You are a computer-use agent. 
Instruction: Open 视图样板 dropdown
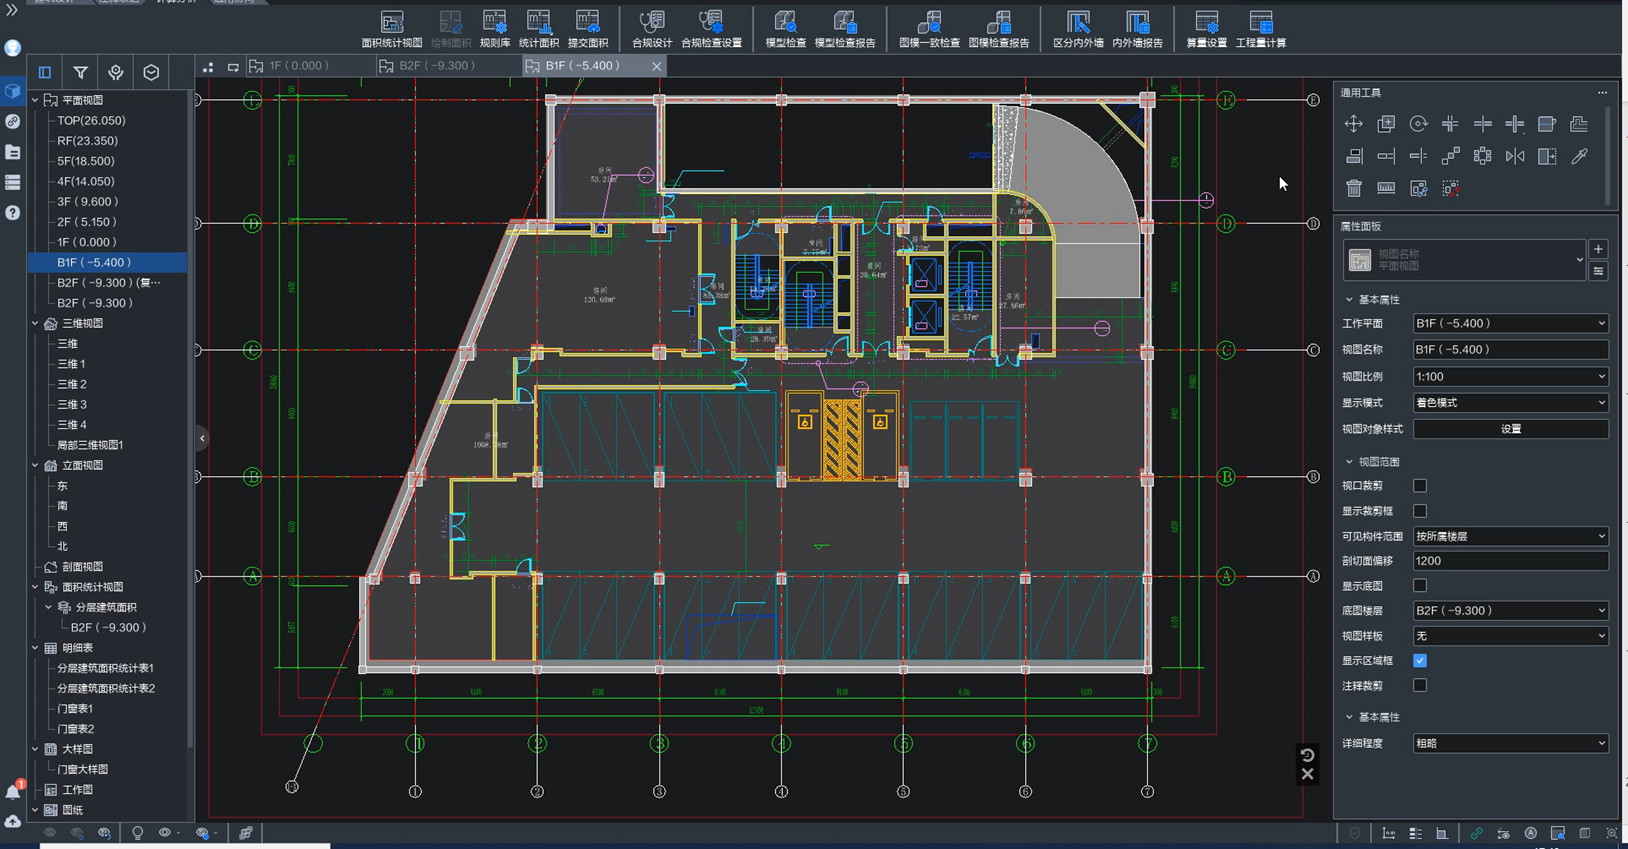coord(1510,636)
